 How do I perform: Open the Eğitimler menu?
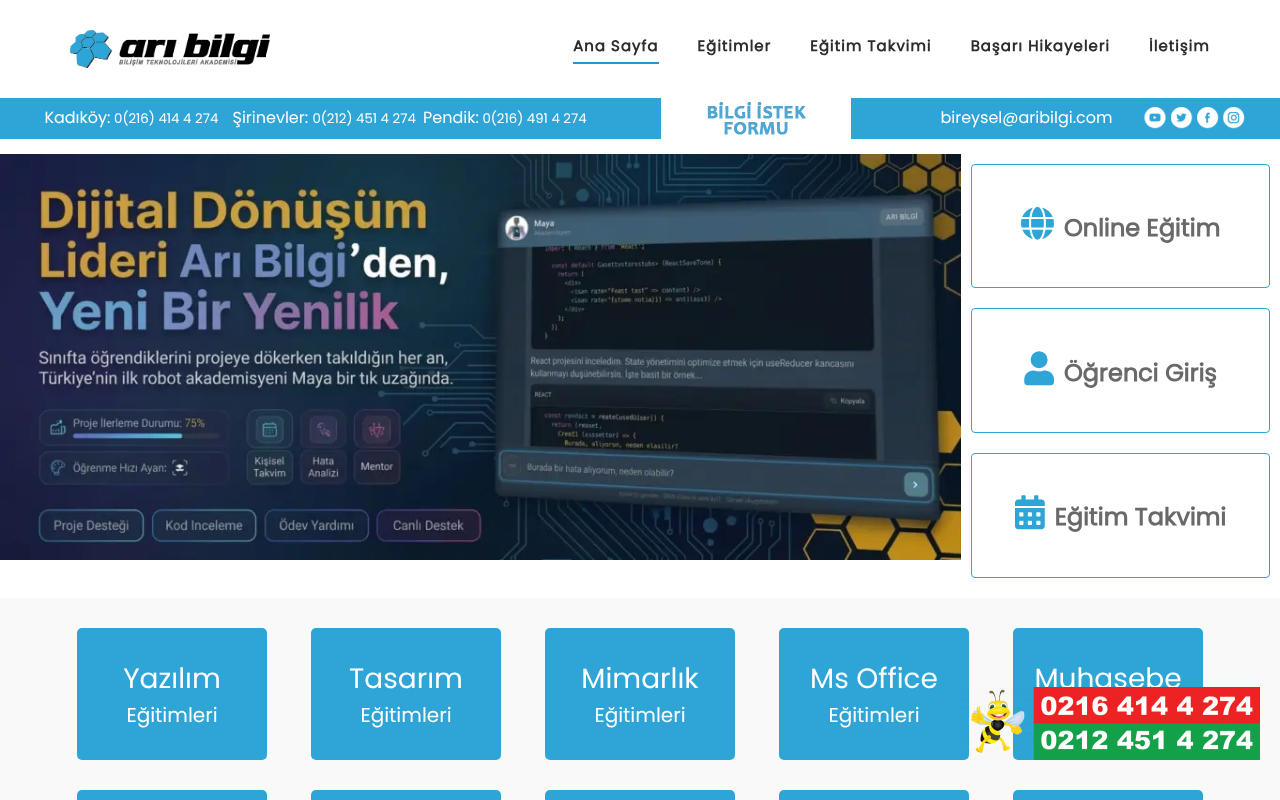coord(734,46)
